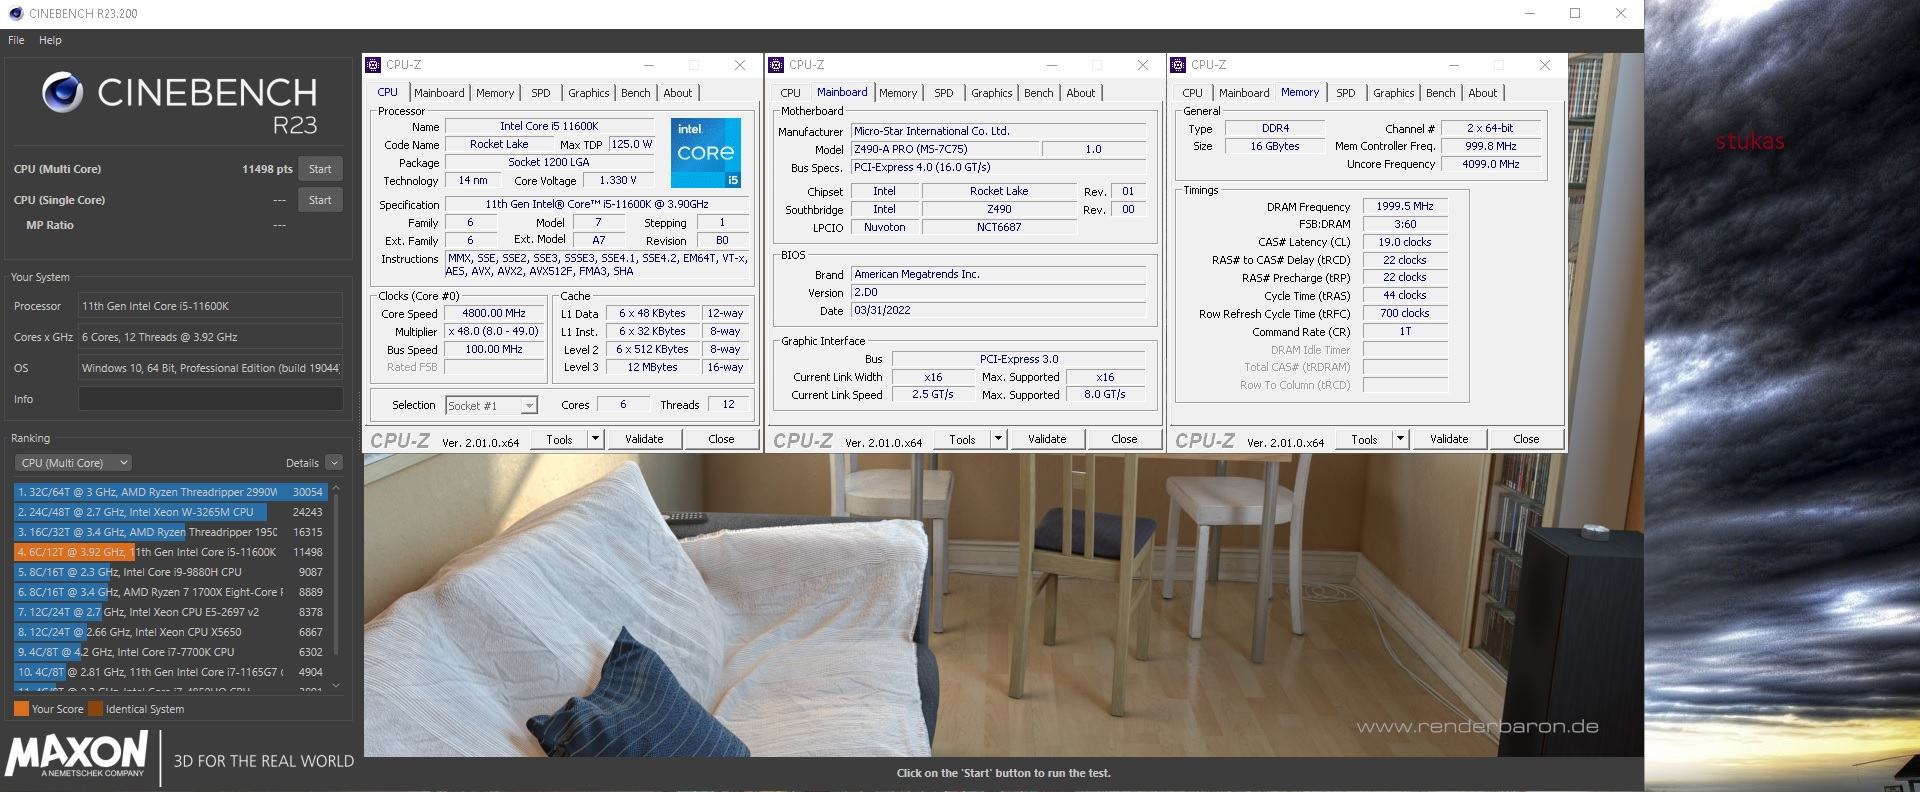Click the second CPU-Z window title icon
The image size is (1920, 792).
[x=777, y=65]
